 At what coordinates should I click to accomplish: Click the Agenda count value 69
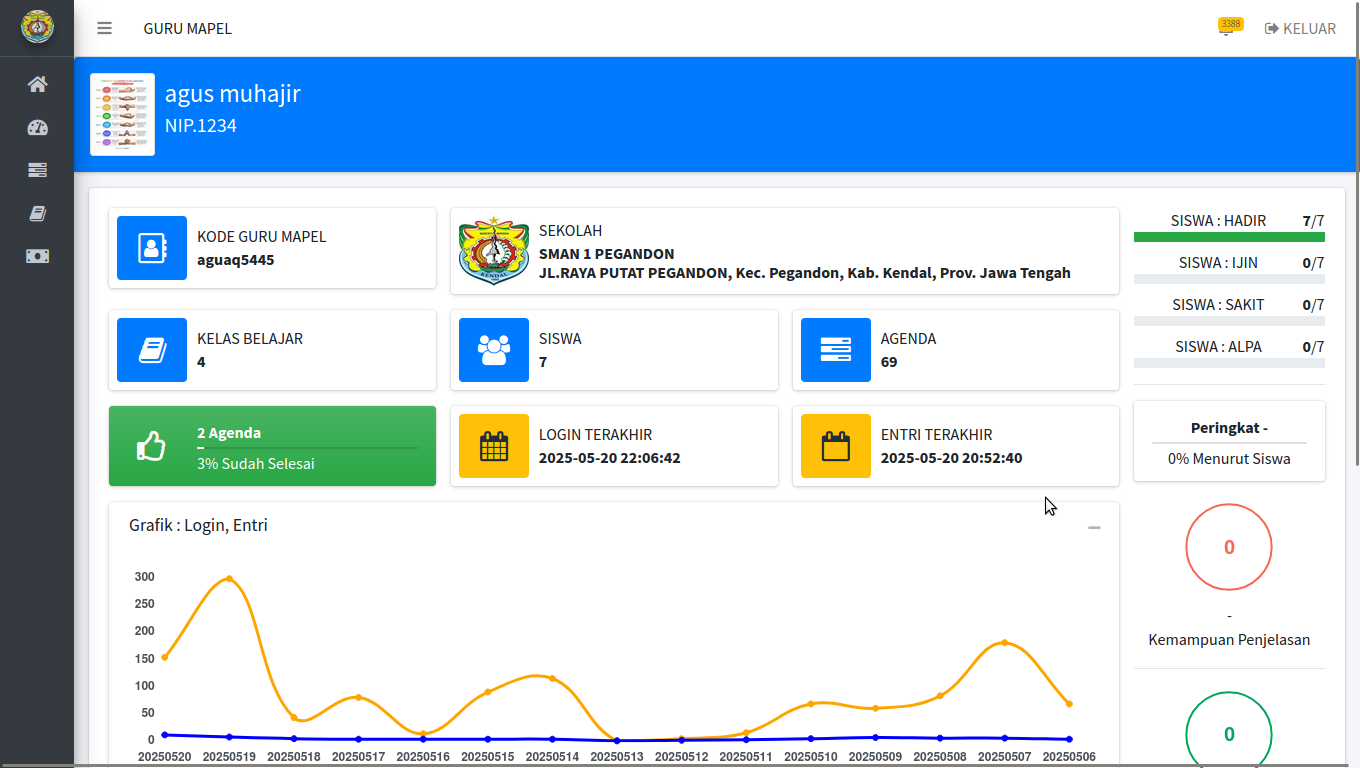pyautogui.click(x=889, y=362)
